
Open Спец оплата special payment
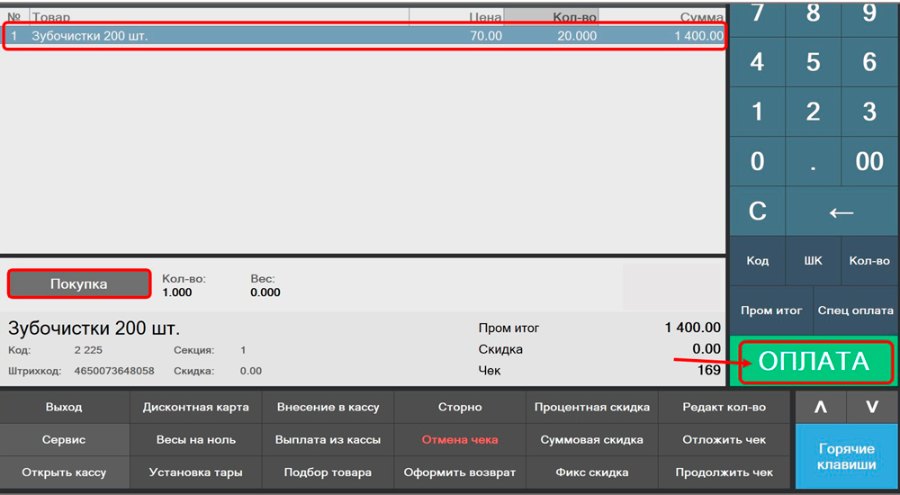855,311
